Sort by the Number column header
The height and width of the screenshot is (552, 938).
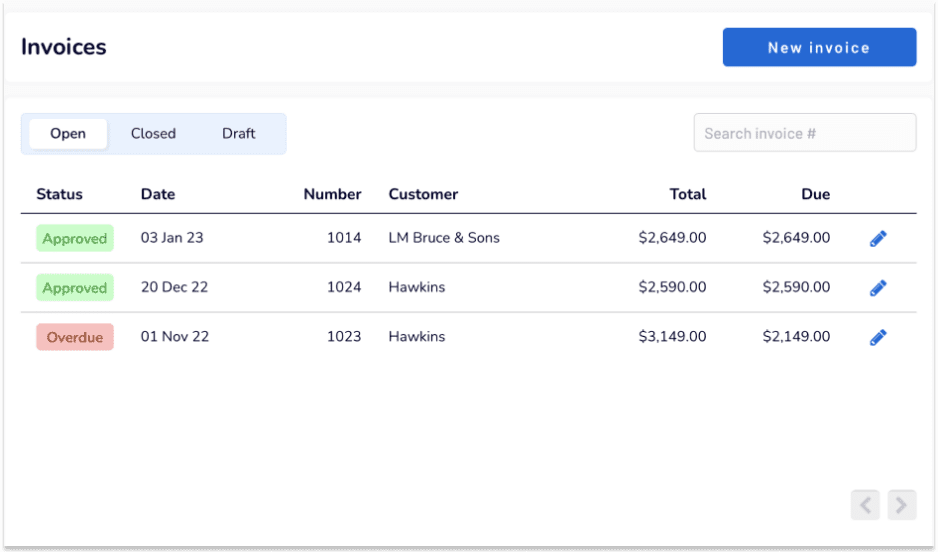pyautogui.click(x=332, y=194)
